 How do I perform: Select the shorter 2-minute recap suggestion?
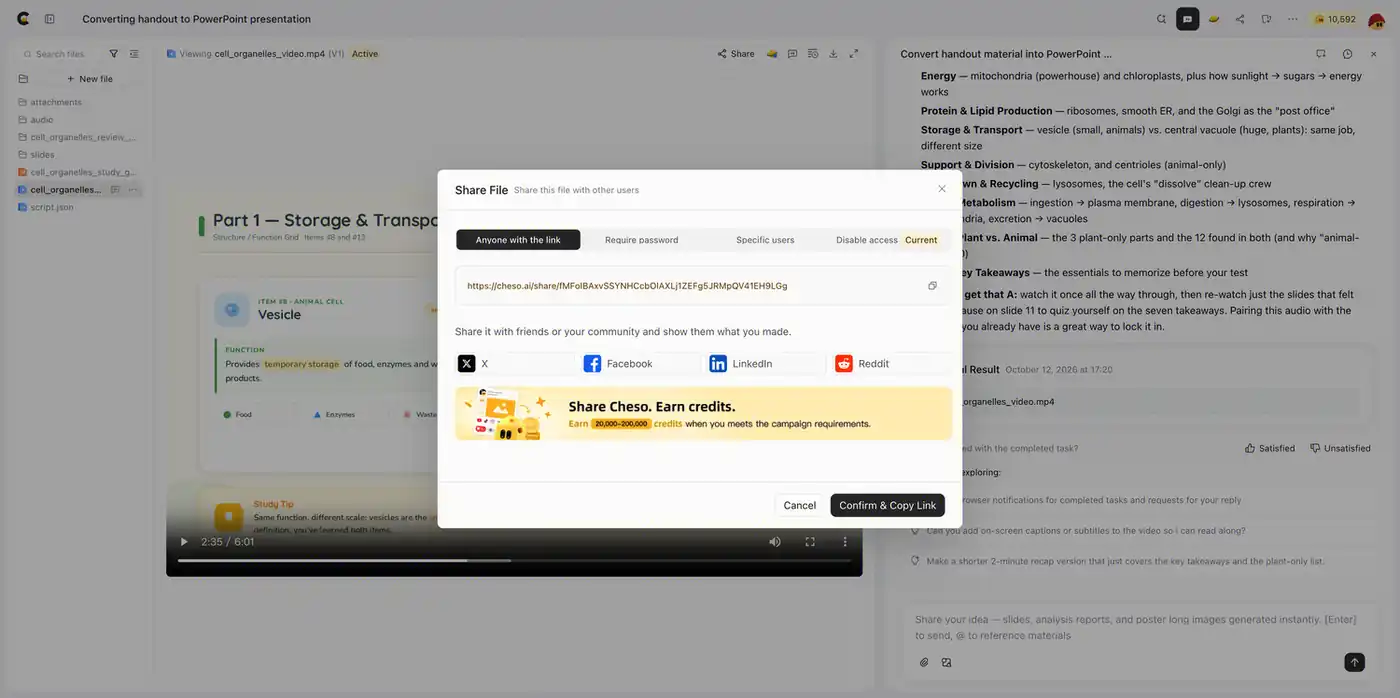(1117, 561)
